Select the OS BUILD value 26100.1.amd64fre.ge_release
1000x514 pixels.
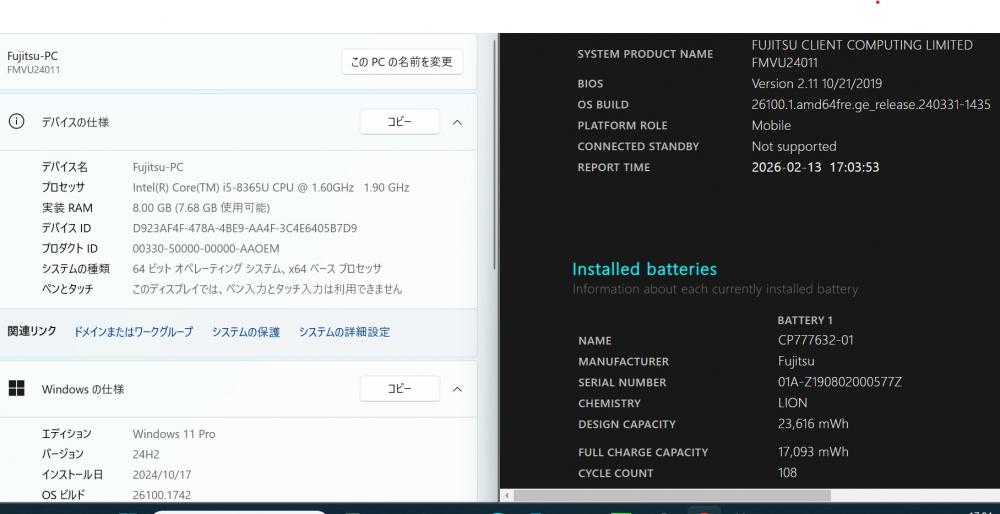tap(871, 105)
